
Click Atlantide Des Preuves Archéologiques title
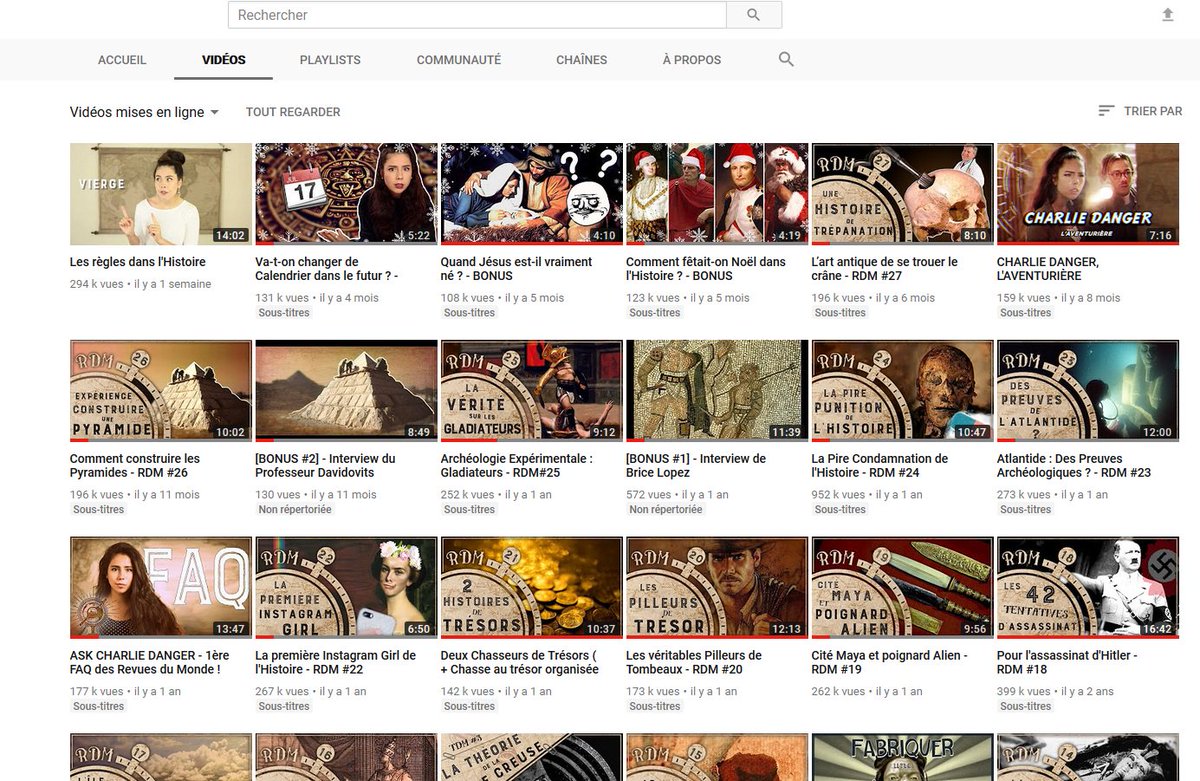point(1074,466)
